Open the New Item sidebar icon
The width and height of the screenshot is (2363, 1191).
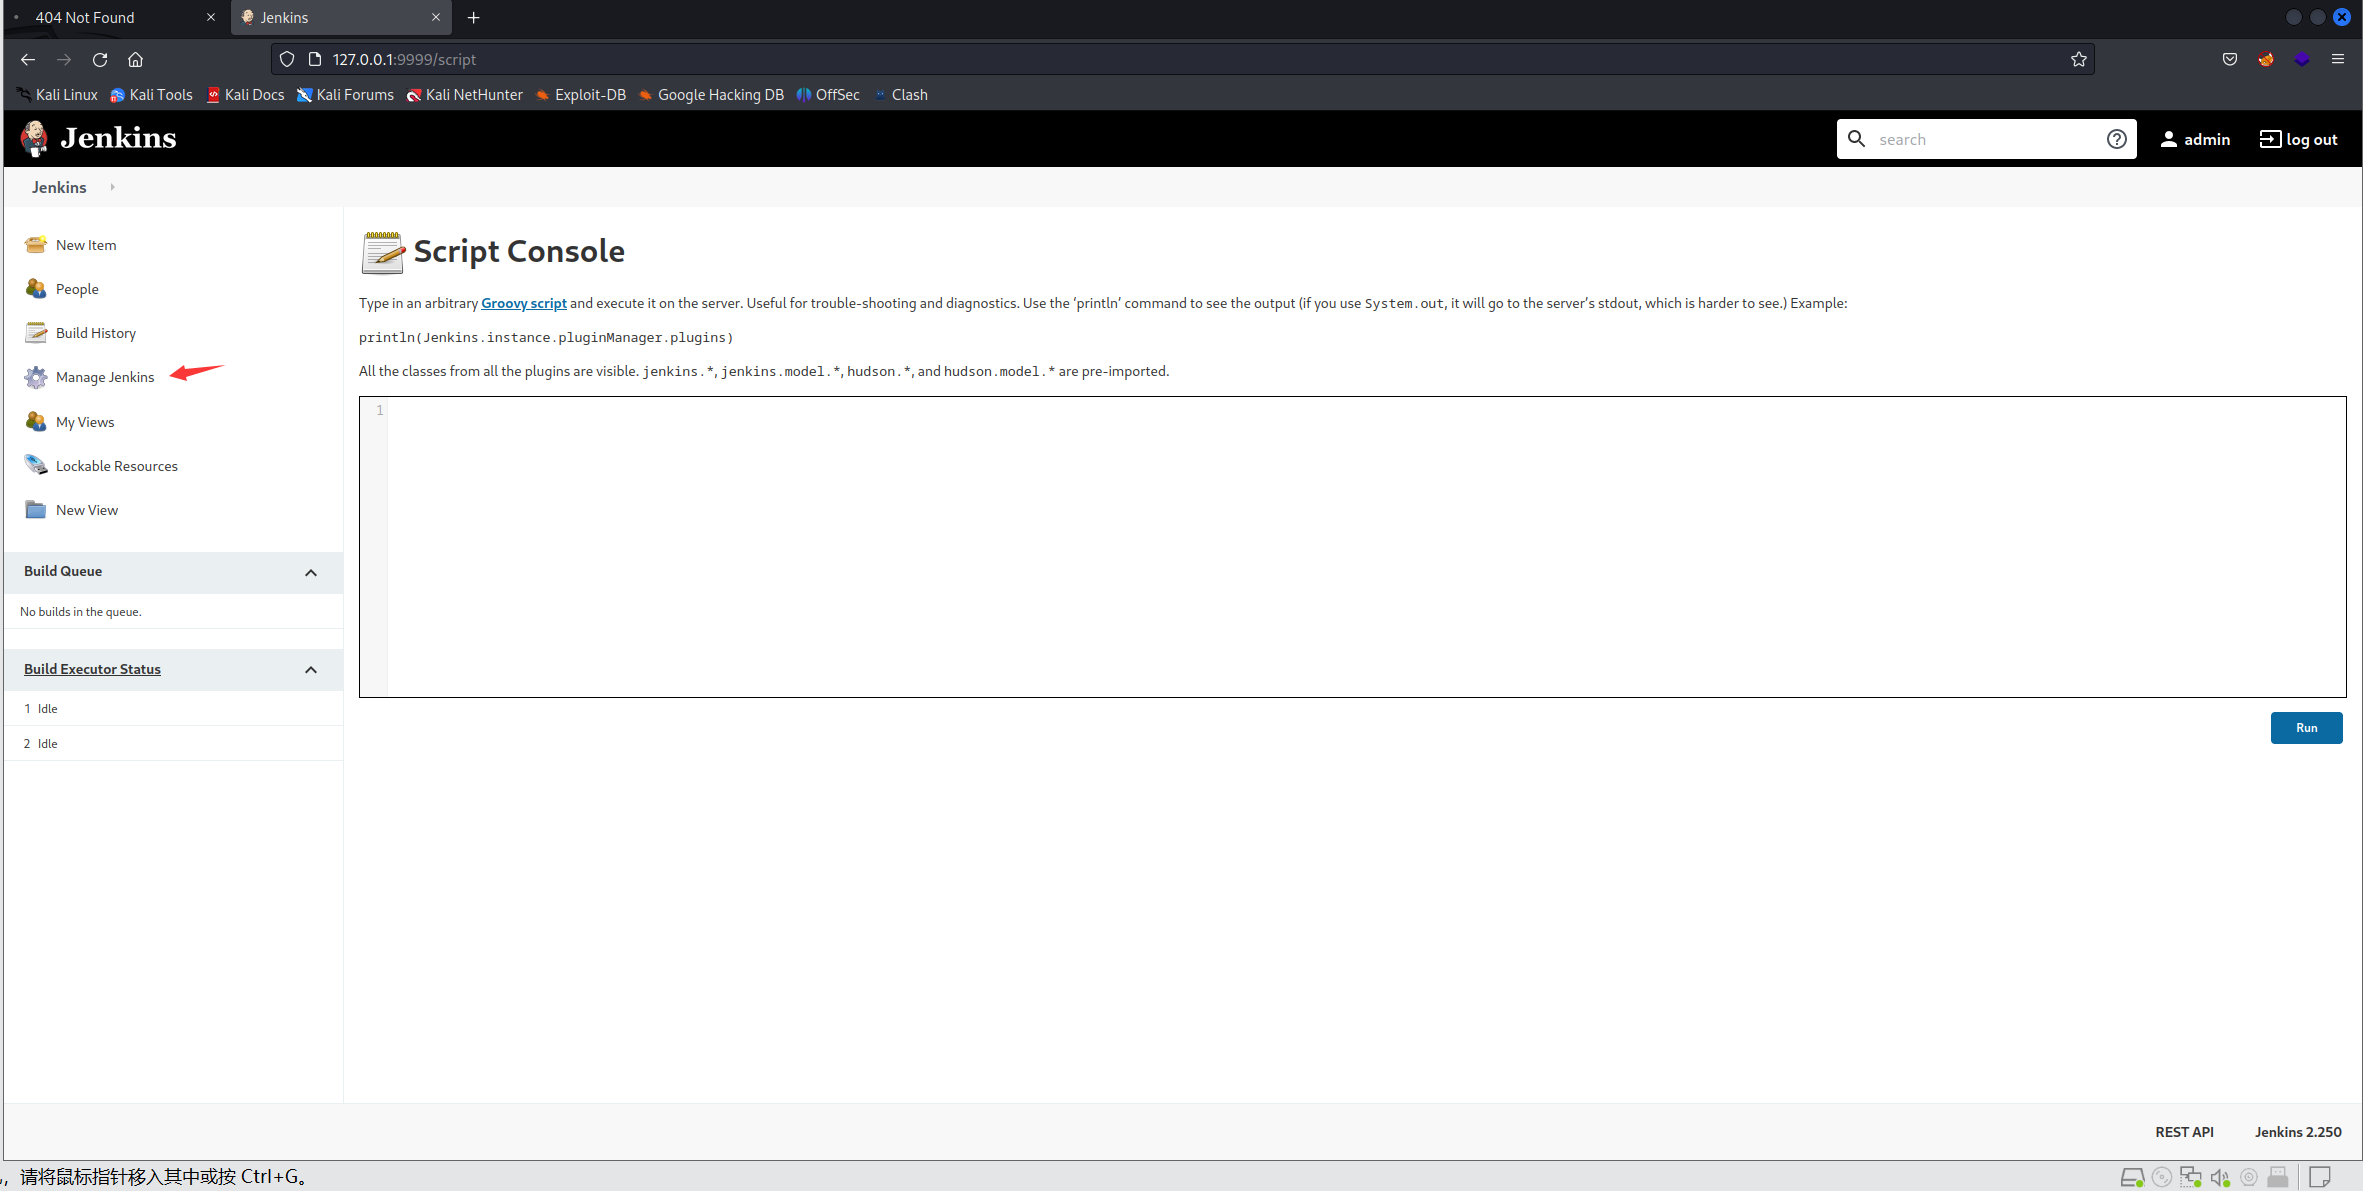(36, 245)
